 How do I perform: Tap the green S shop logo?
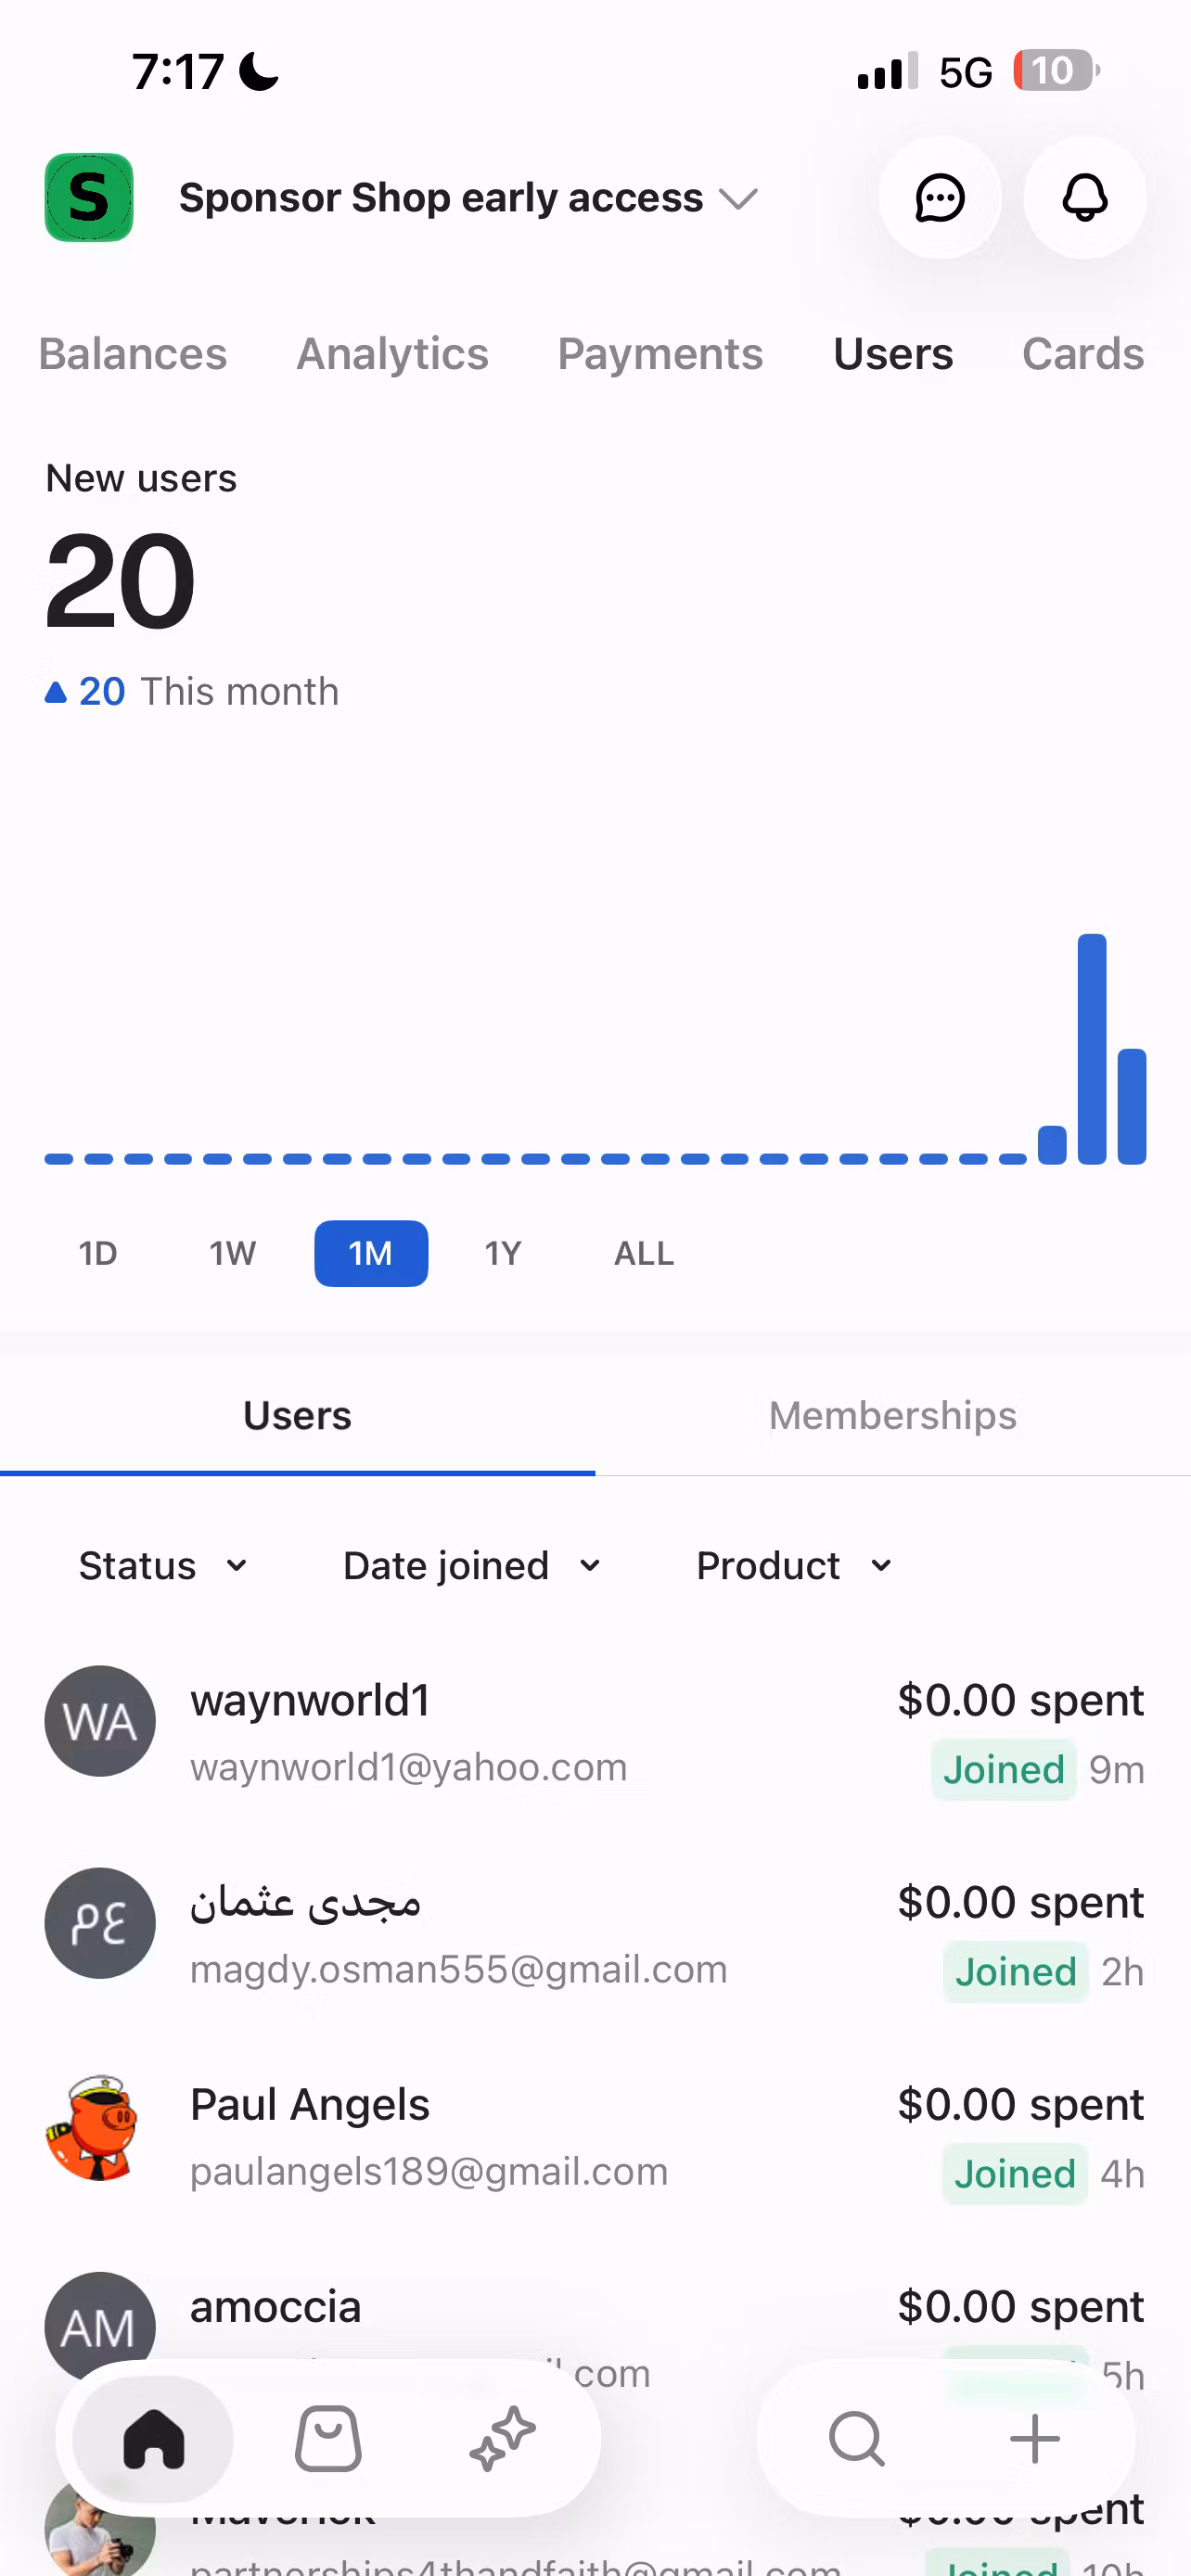89,198
